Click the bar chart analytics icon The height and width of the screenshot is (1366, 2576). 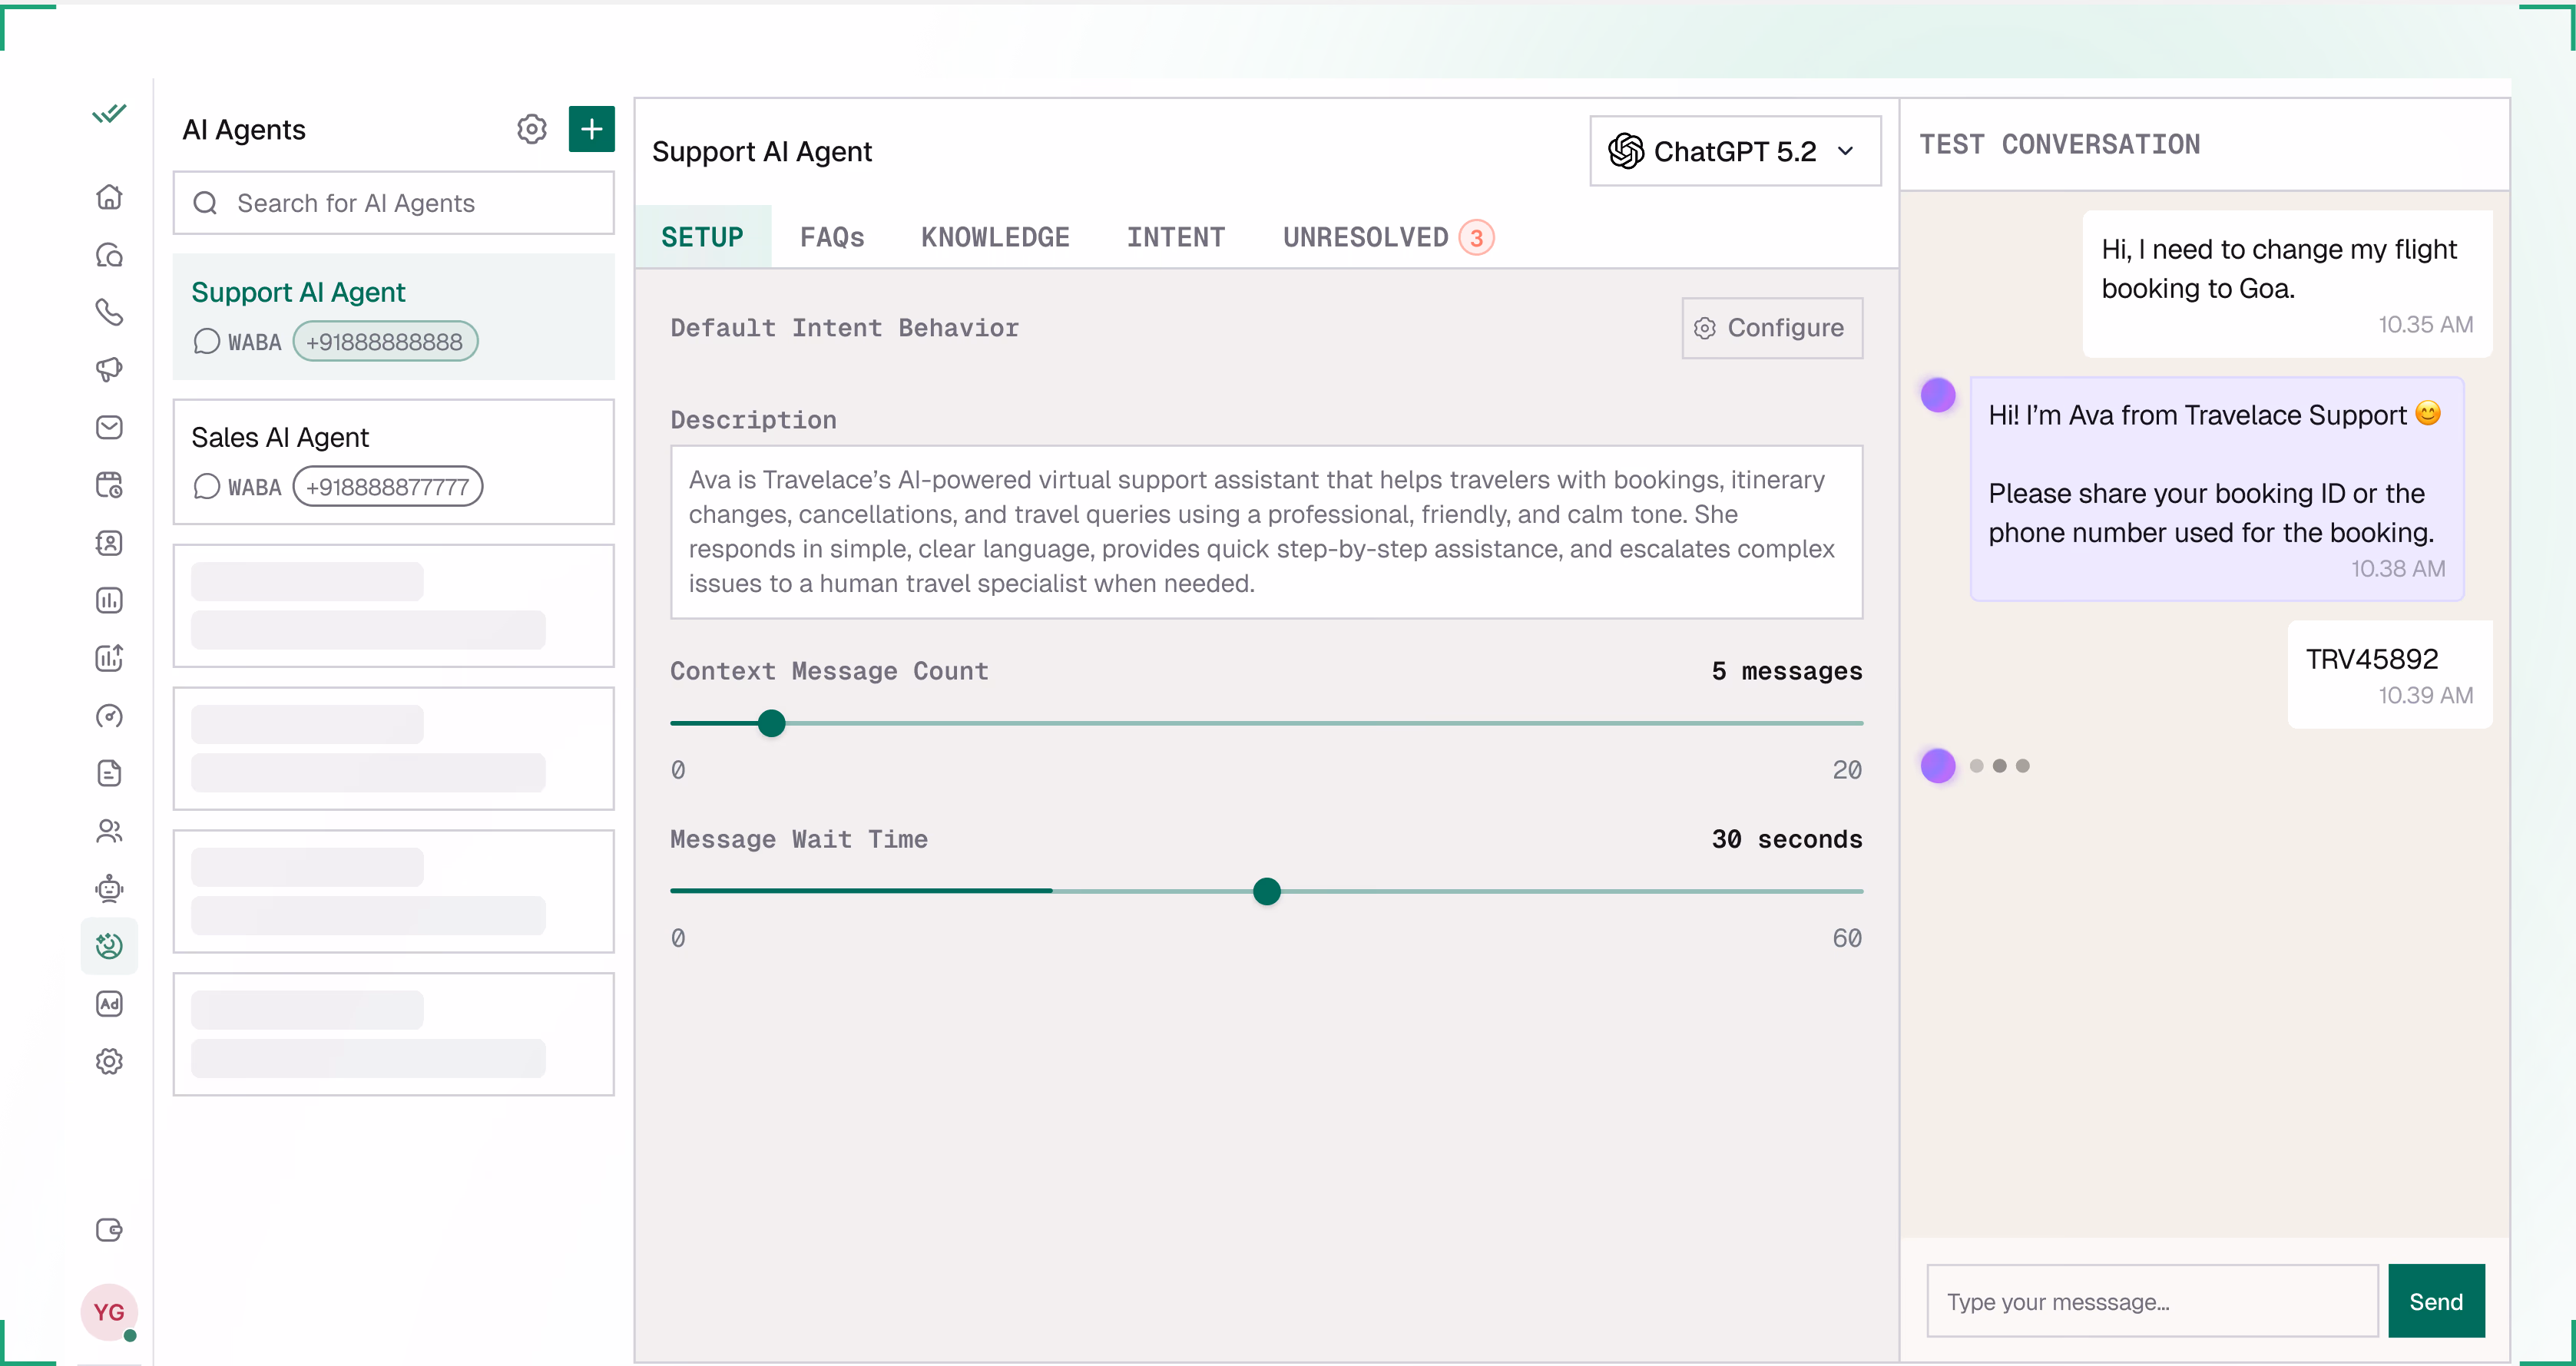coord(109,600)
